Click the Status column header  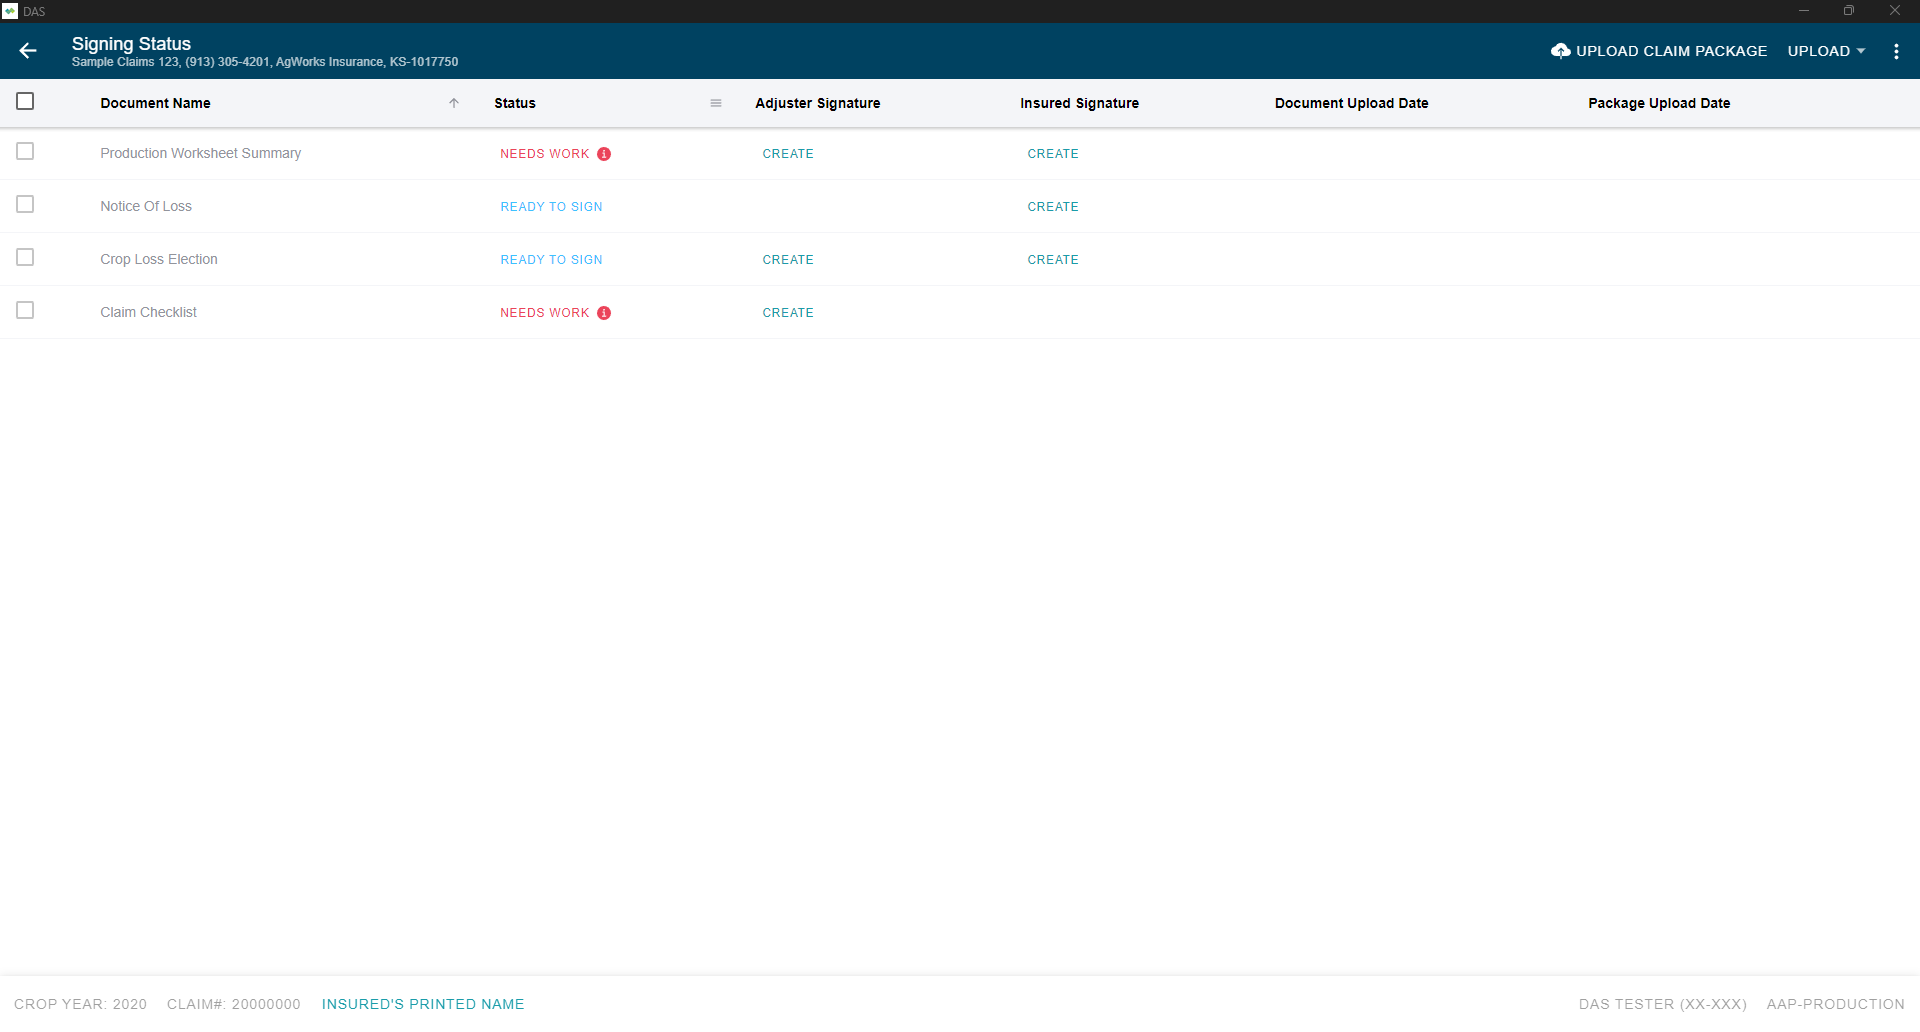click(x=515, y=103)
